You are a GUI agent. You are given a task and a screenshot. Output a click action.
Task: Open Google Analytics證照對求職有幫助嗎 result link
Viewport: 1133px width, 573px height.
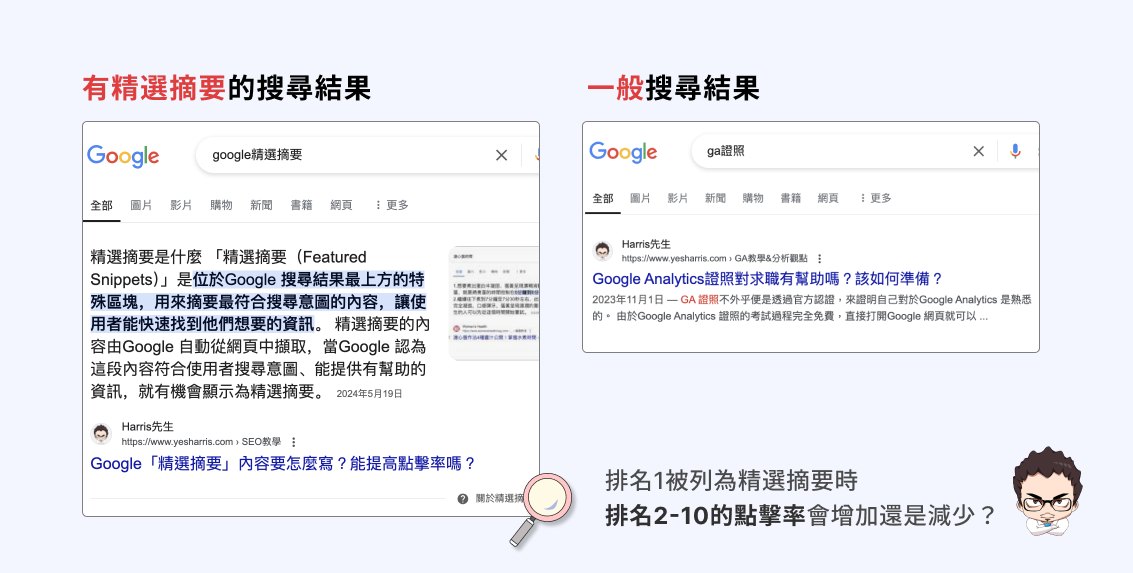tap(767, 279)
